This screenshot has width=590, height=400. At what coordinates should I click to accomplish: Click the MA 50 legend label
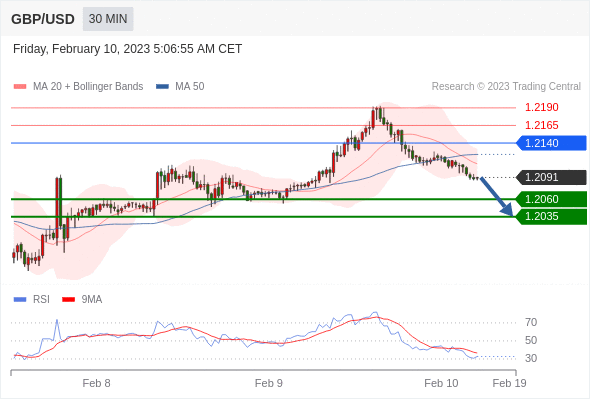pos(190,87)
